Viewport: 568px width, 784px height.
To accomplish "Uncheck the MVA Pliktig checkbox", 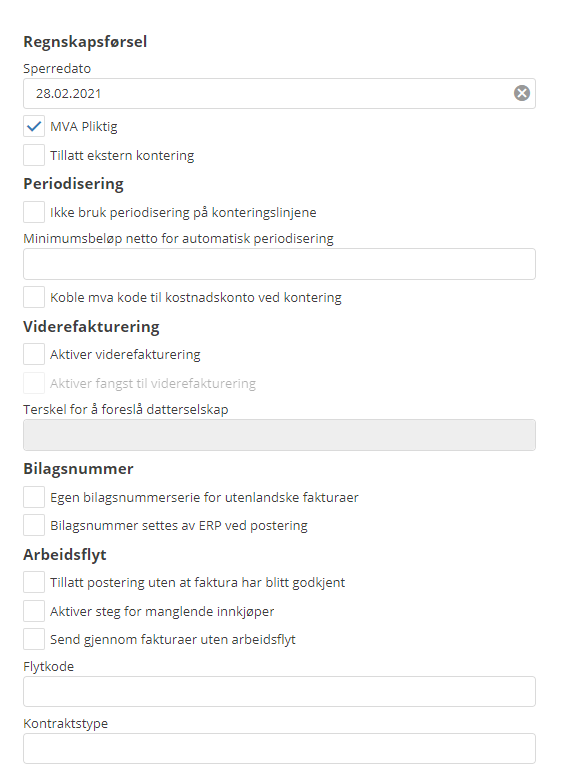I will click(x=34, y=126).
